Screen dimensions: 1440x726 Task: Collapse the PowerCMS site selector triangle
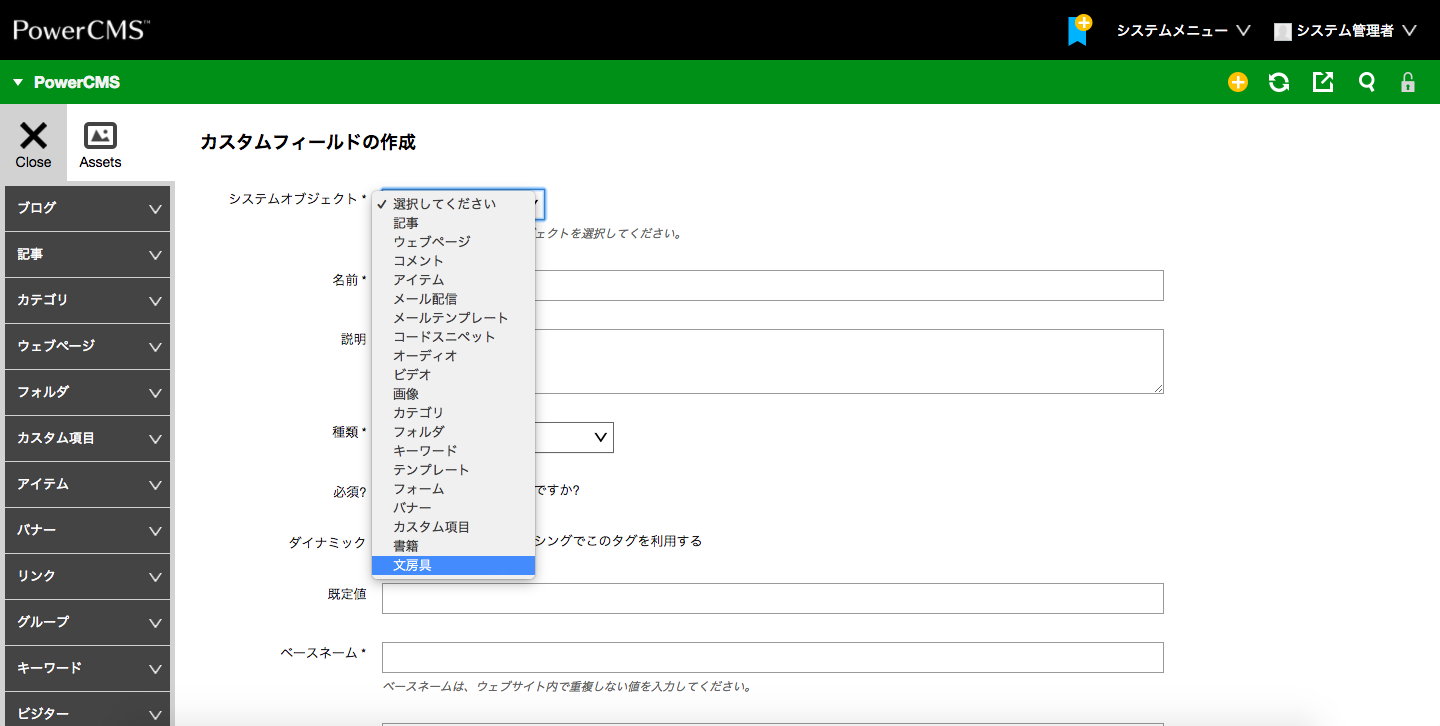pos(17,82)
